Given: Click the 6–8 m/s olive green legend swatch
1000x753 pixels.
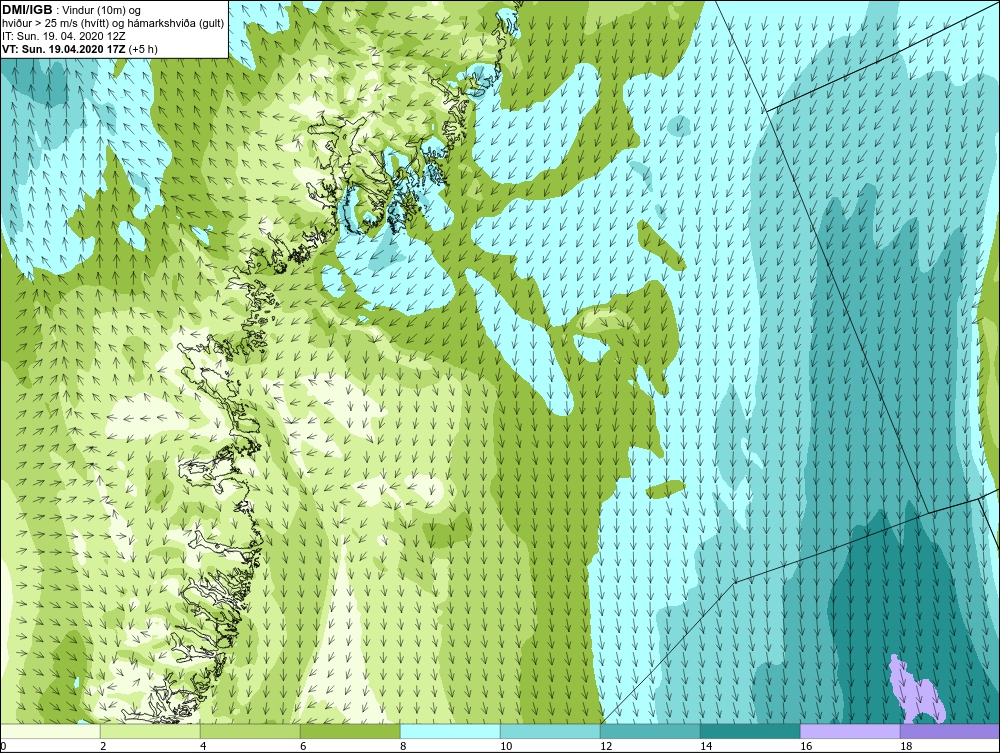Looking at the screenshot, I should coord(350,731).
